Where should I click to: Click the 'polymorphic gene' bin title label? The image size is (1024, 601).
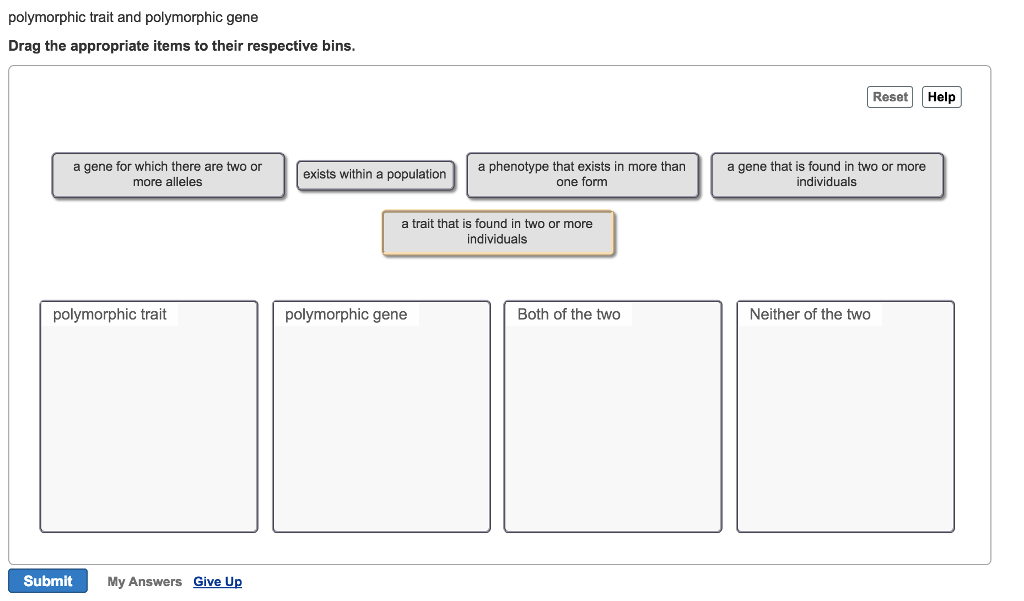tap(346, 315)
